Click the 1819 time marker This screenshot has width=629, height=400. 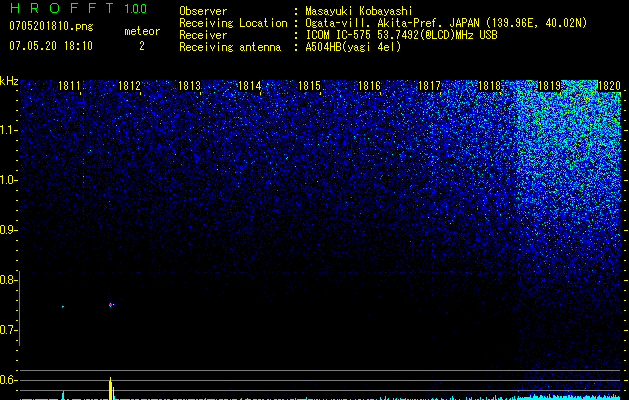549,86
